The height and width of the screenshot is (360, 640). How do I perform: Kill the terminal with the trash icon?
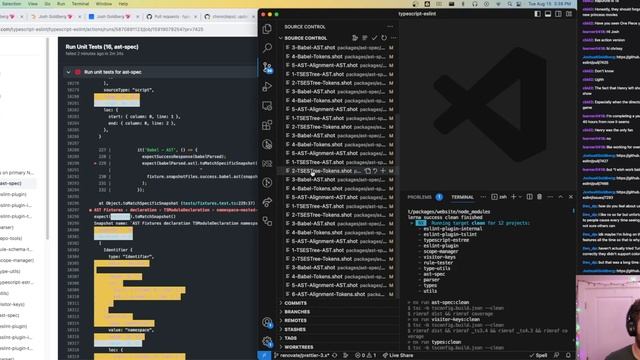tap(540, 197)
